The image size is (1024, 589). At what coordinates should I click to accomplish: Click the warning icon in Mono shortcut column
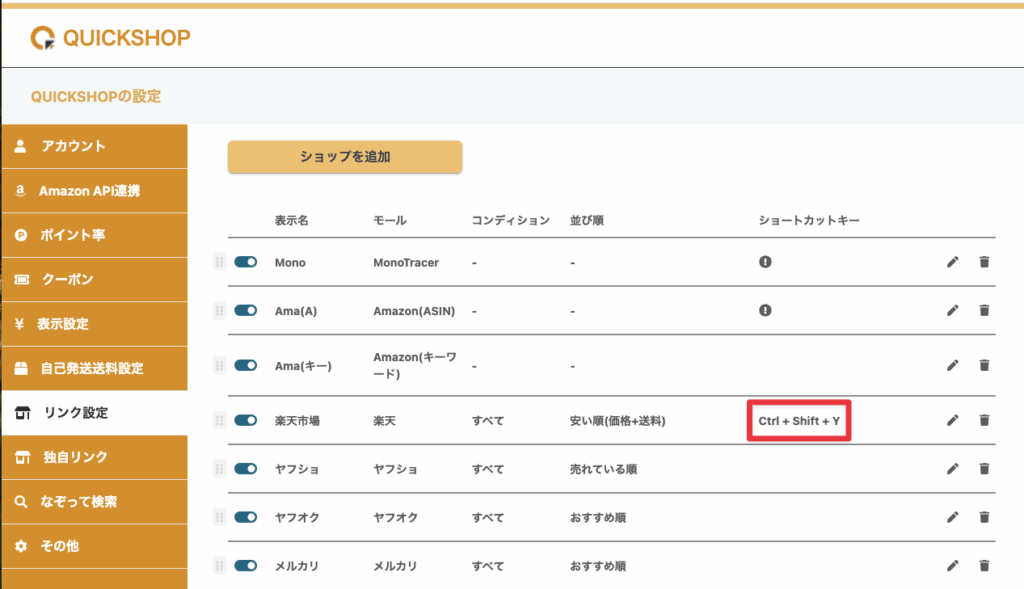pyautogui.click(x=765, y=262)
